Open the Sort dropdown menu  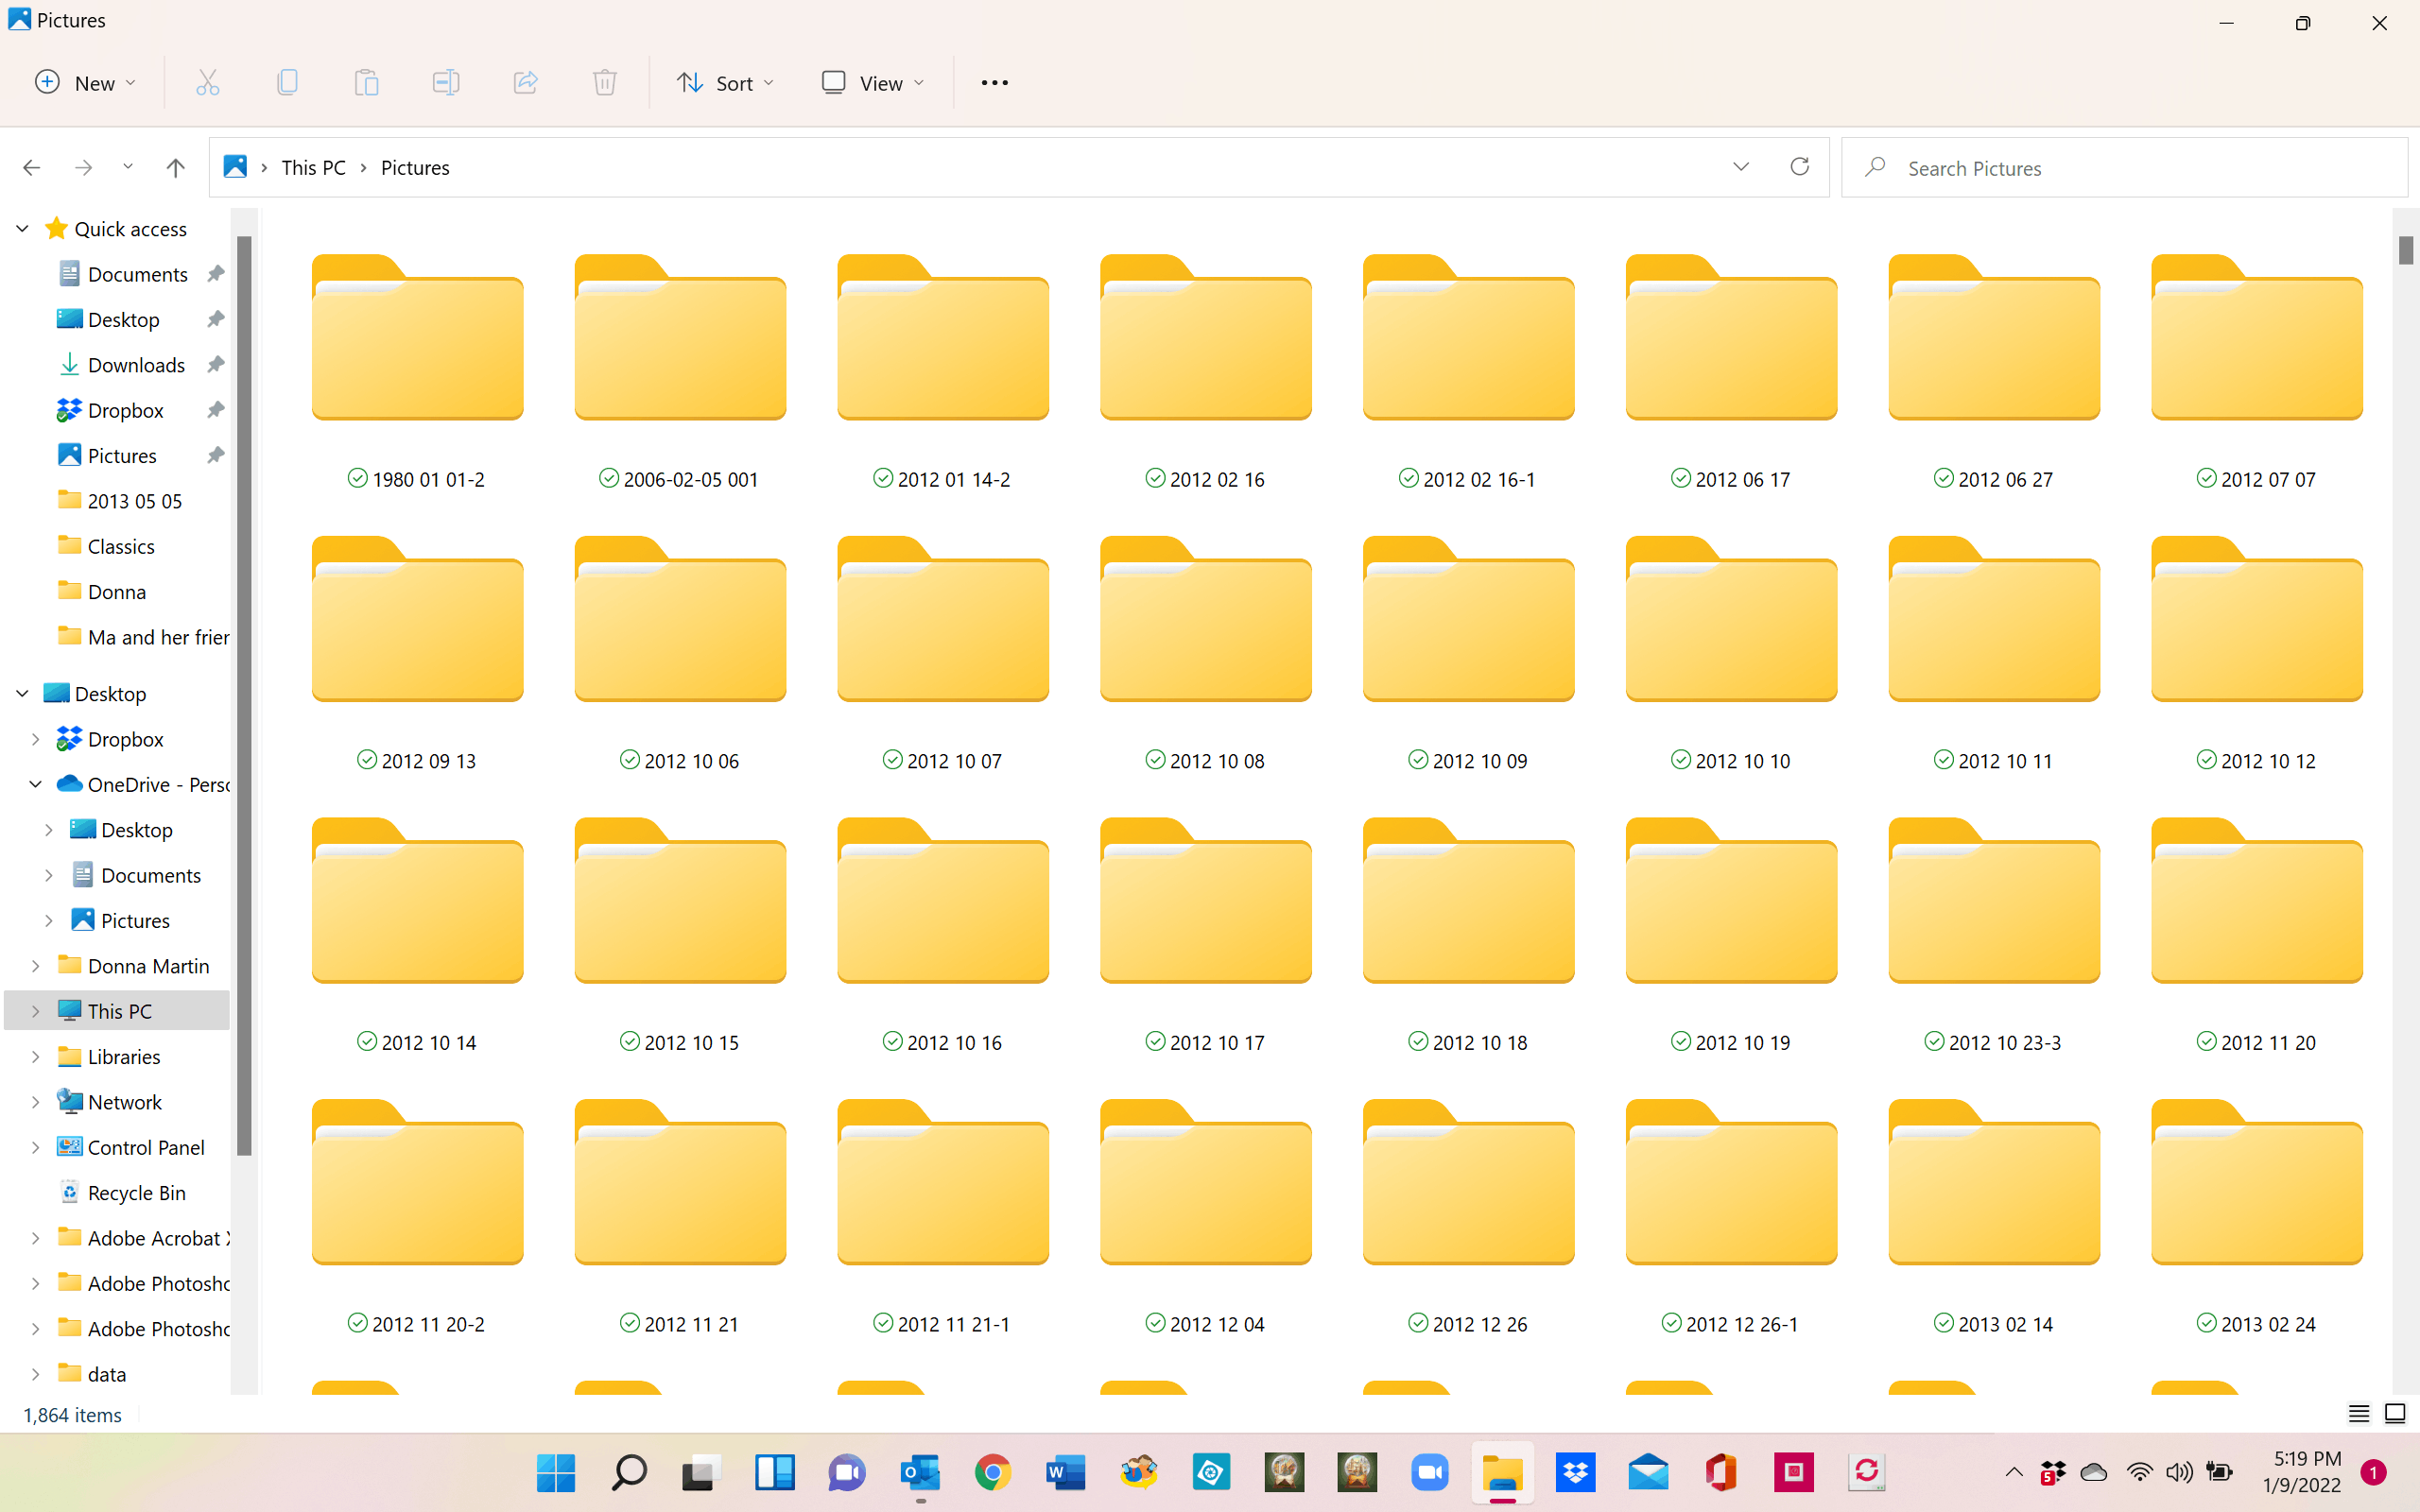pos(725,82)
